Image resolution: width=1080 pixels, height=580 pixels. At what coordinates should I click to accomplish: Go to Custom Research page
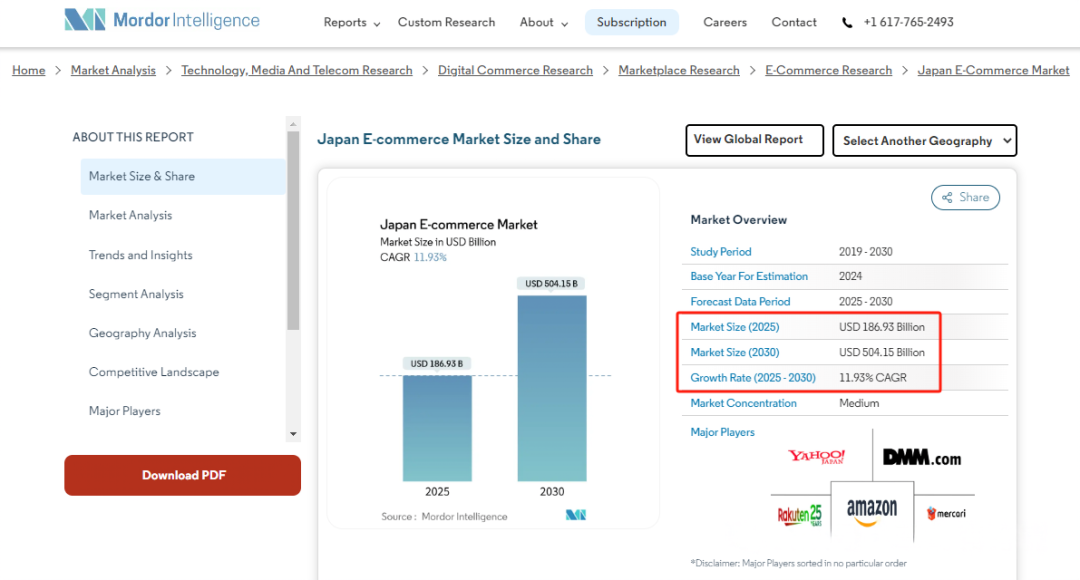click(x=446, y=22)
